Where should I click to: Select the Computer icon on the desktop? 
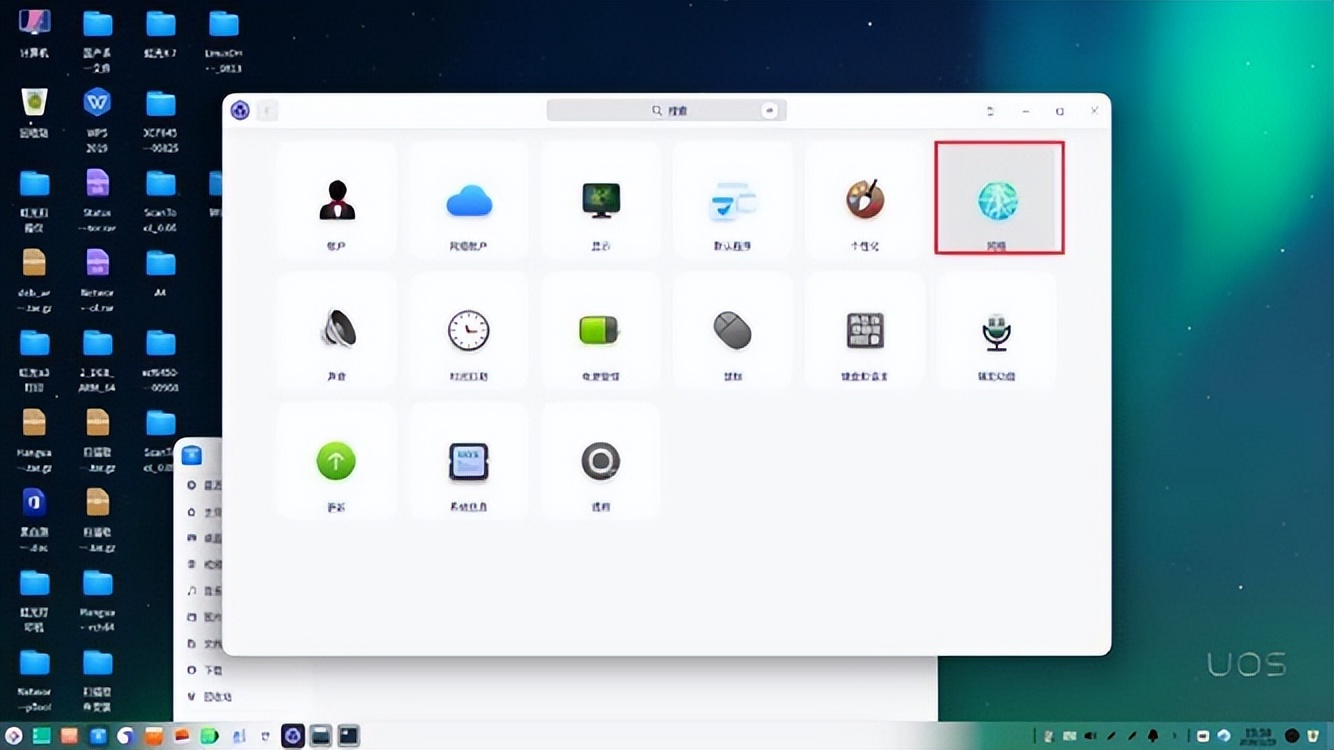point(35,32)
